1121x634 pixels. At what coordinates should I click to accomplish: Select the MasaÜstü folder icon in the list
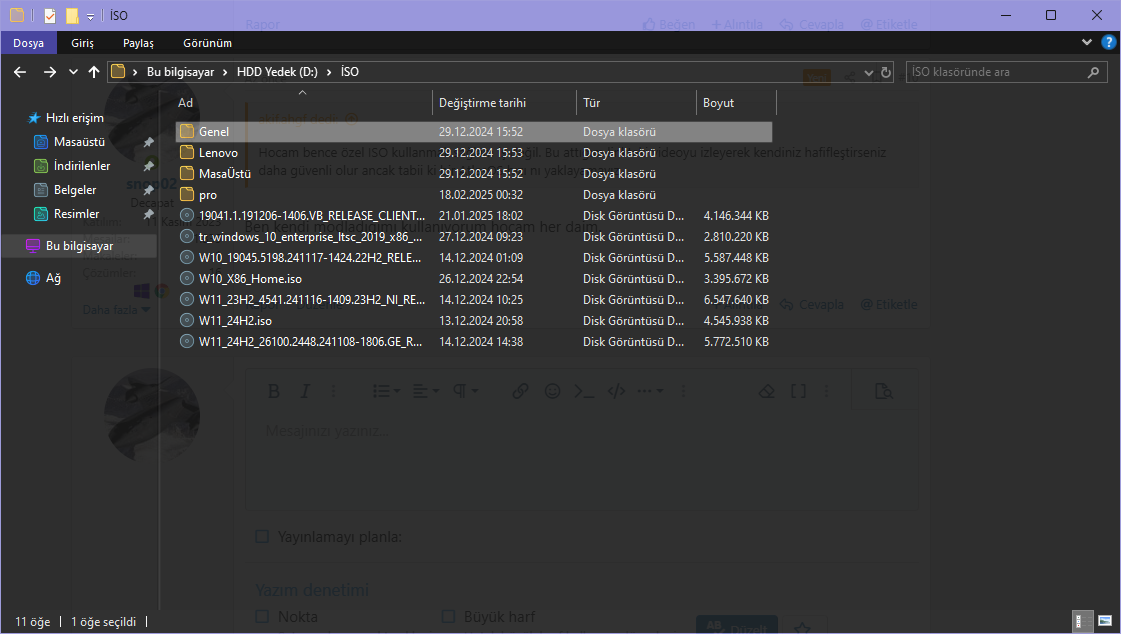coord(187,173)
